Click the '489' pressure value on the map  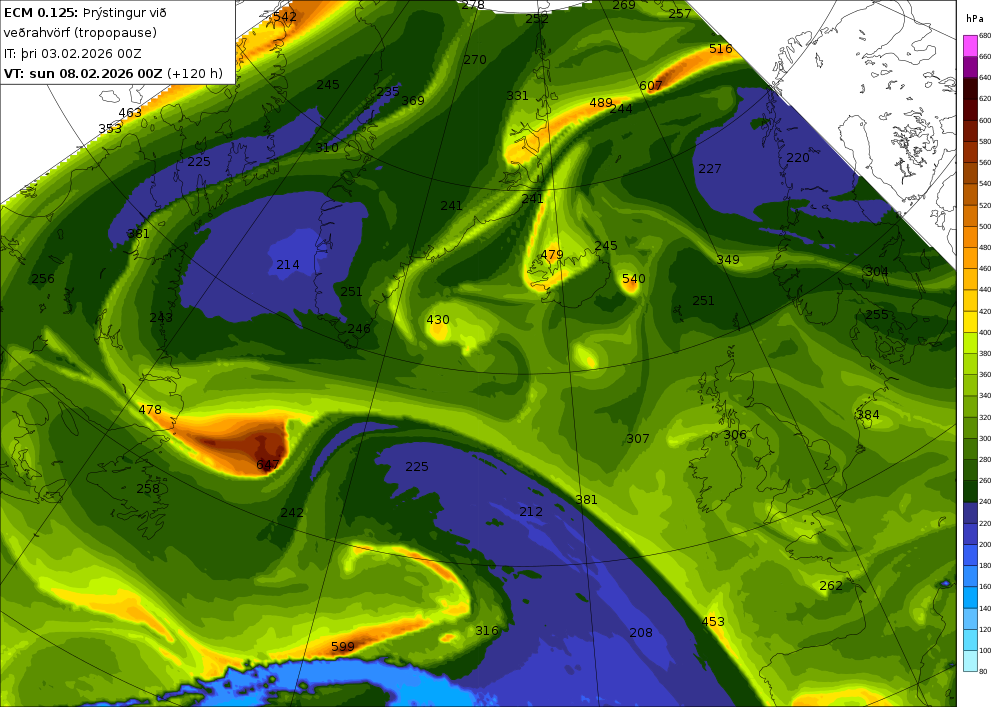pos(601,103)
